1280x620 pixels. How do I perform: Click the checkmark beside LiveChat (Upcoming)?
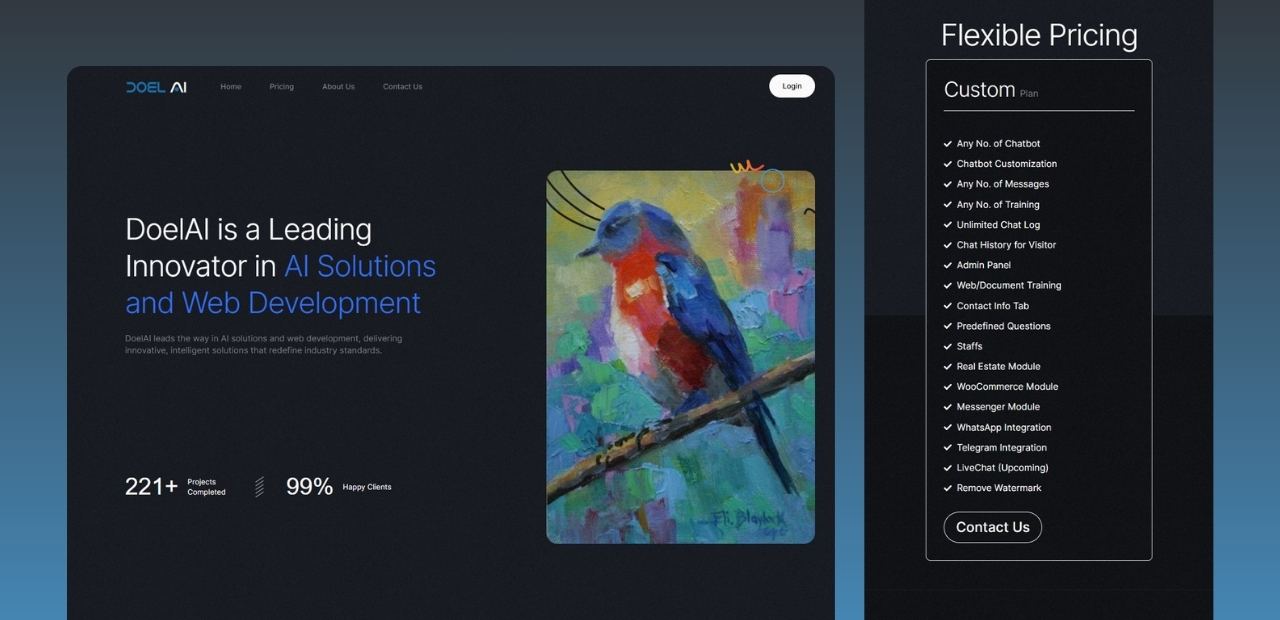pyautogui.click(x=948, y=468)
